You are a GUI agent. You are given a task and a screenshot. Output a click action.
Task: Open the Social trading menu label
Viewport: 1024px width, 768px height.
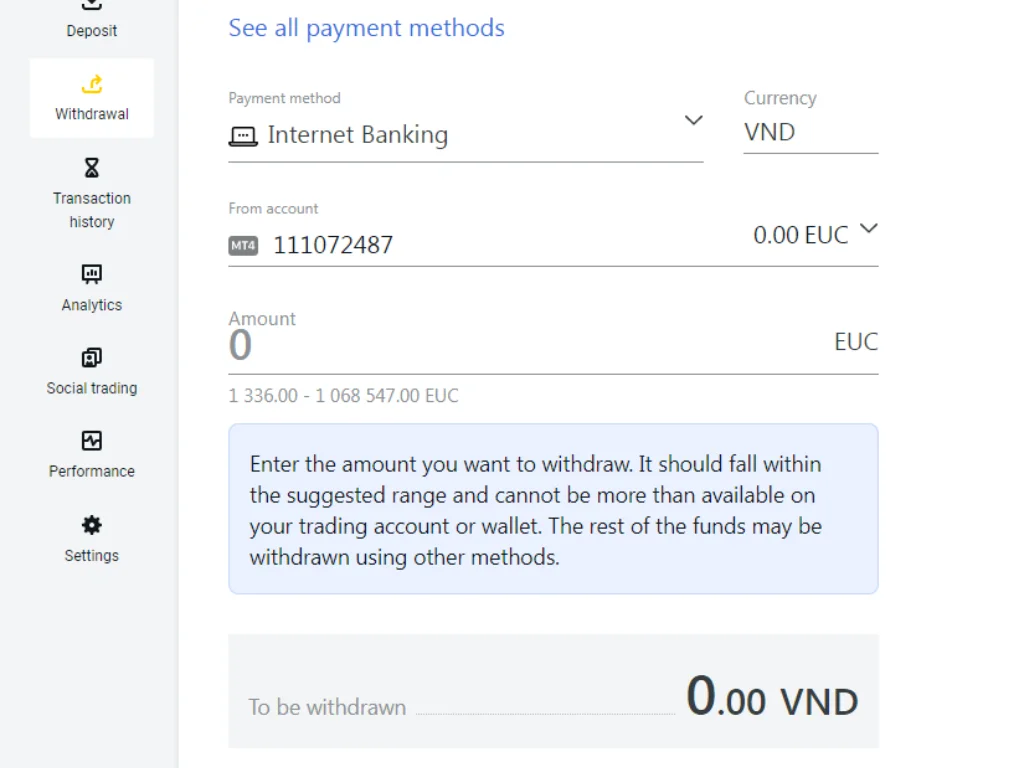coord(92,388)
